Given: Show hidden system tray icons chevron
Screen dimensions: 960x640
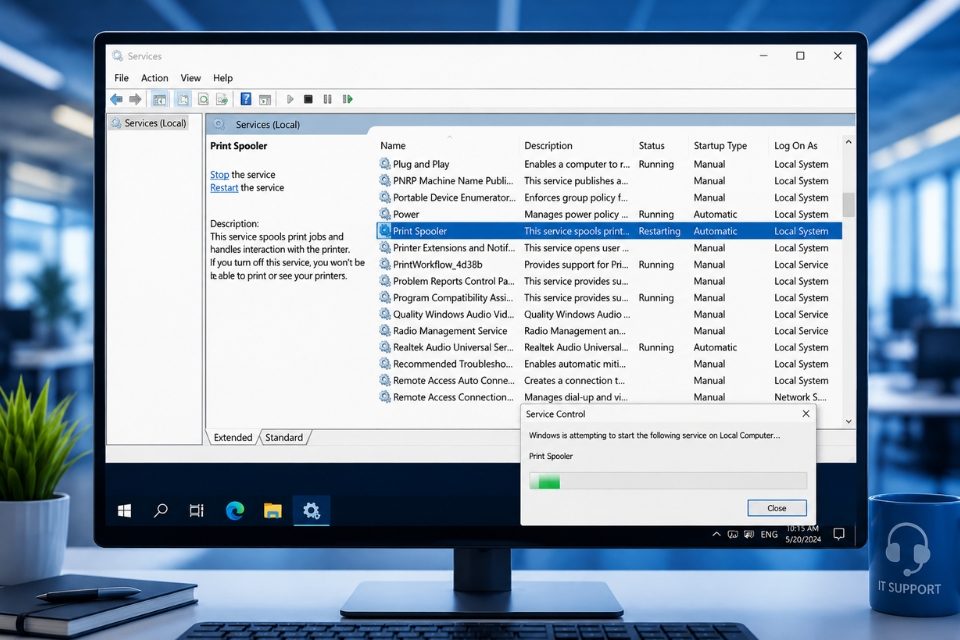Looking at the screenshot, I should (716, 534).
